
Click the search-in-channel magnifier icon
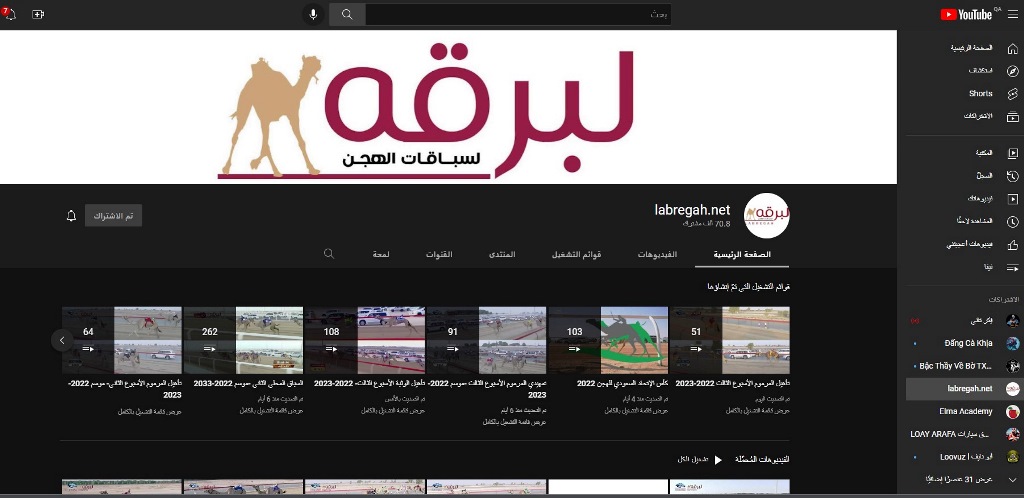tap(329, 253)
